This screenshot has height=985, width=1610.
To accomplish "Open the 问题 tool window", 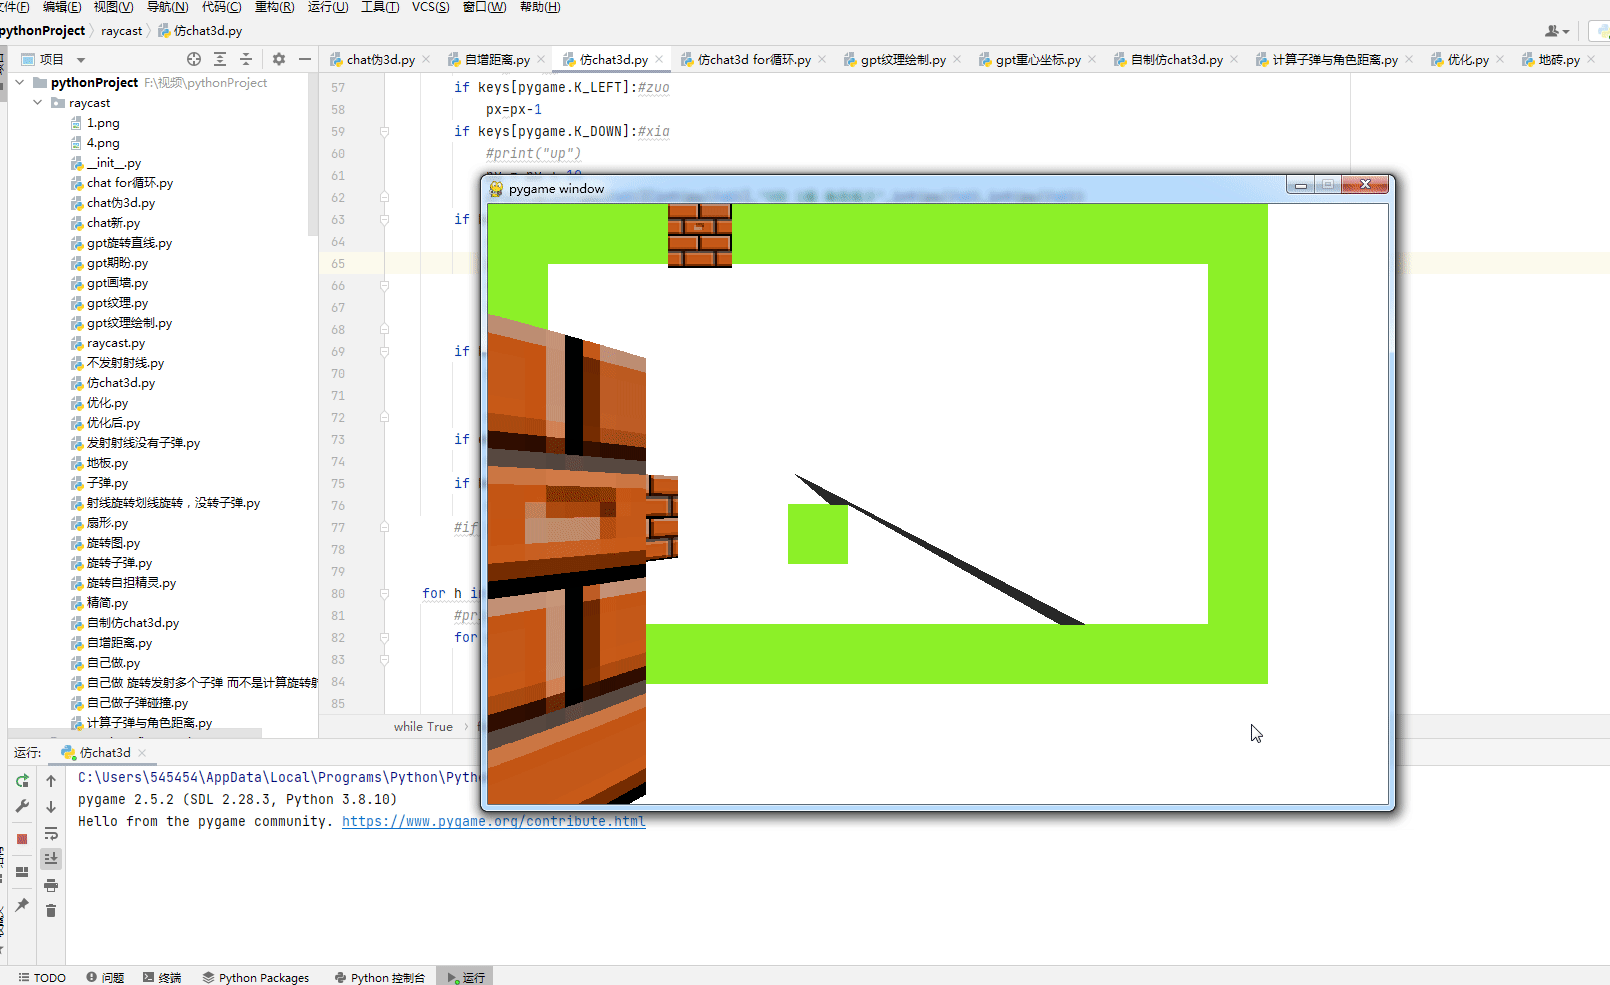I will 105,977.
